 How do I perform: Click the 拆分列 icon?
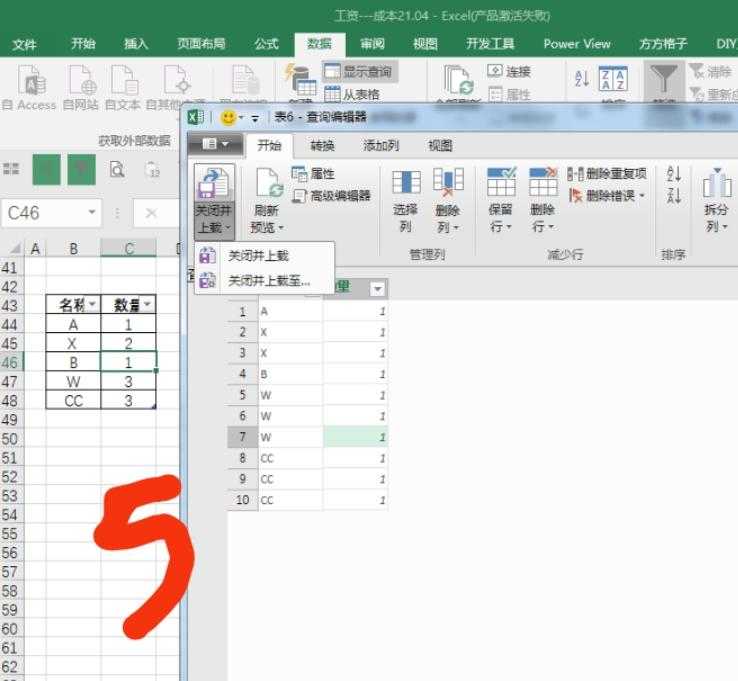point(716,184)
